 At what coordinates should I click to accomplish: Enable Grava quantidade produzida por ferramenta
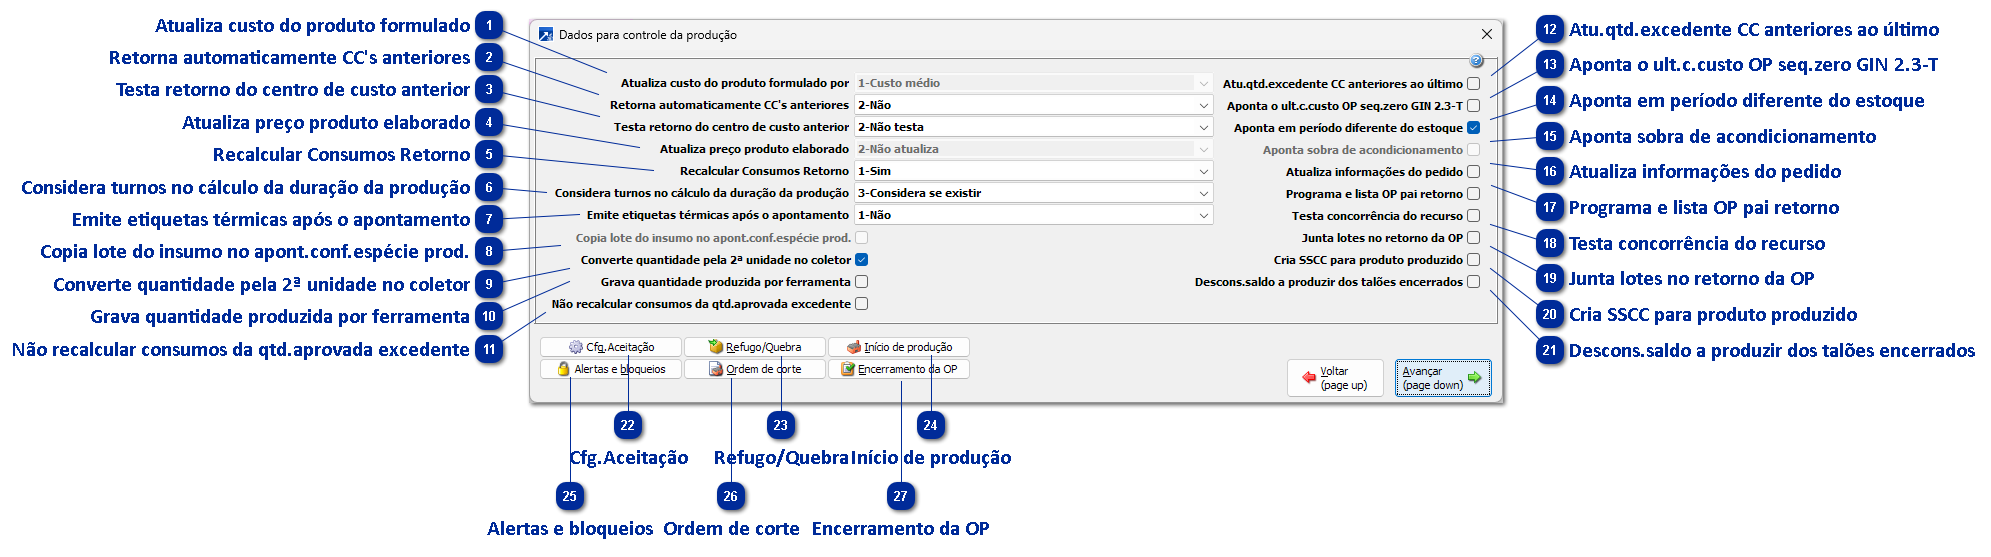(x=861, y=282)
